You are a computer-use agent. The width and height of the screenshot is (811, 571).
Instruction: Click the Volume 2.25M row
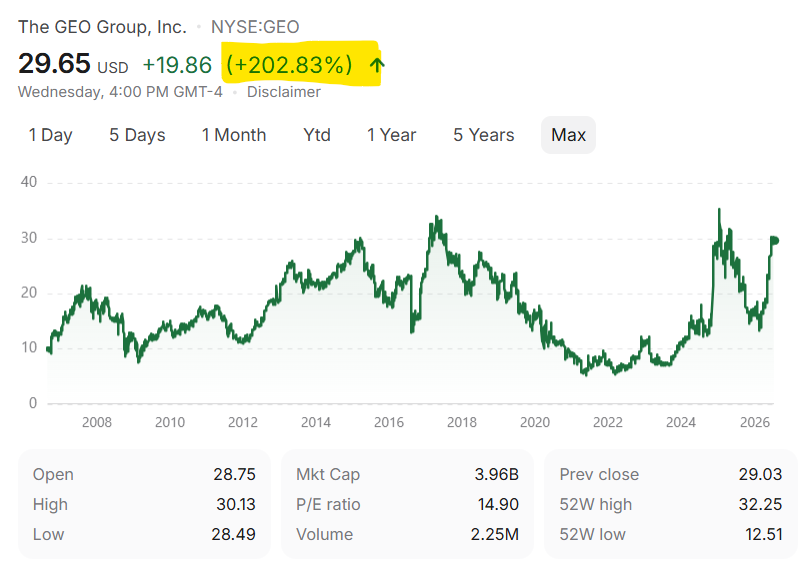[407, 534]
